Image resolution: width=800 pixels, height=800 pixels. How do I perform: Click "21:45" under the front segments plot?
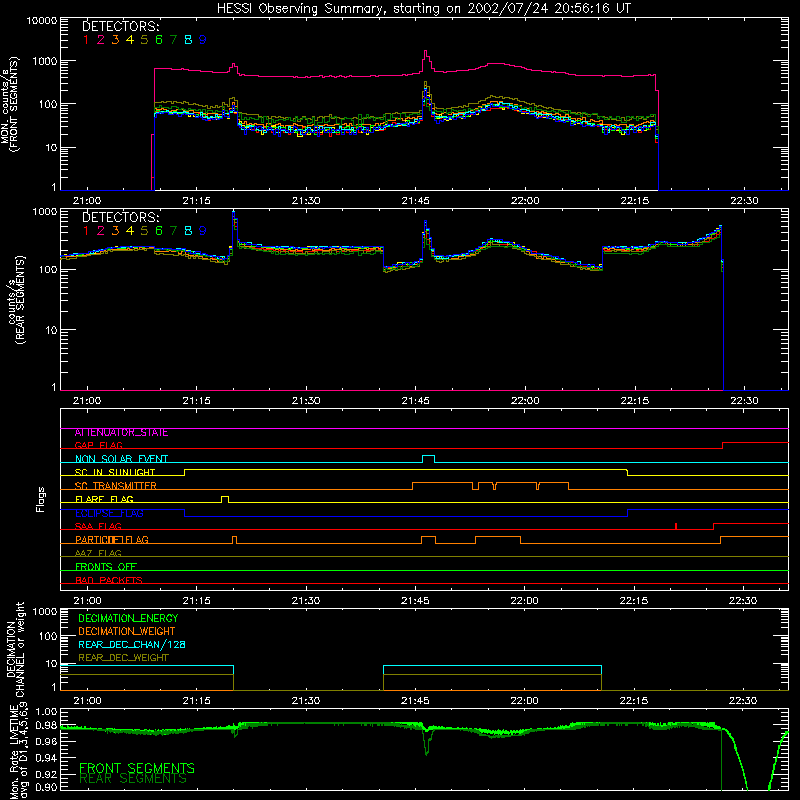click(415, 201)
